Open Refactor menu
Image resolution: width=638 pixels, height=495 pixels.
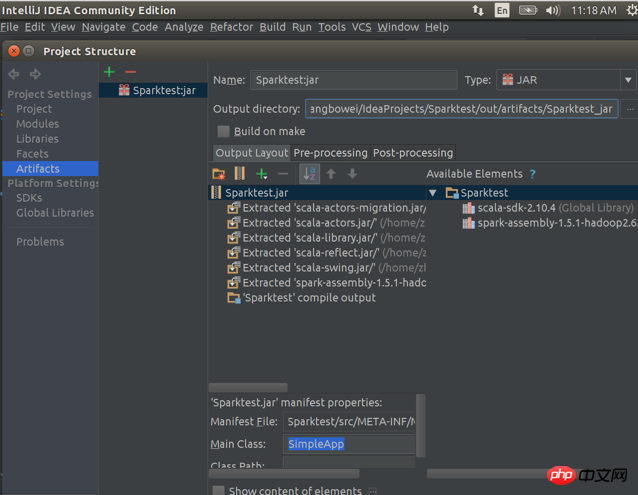click(231, 27)
